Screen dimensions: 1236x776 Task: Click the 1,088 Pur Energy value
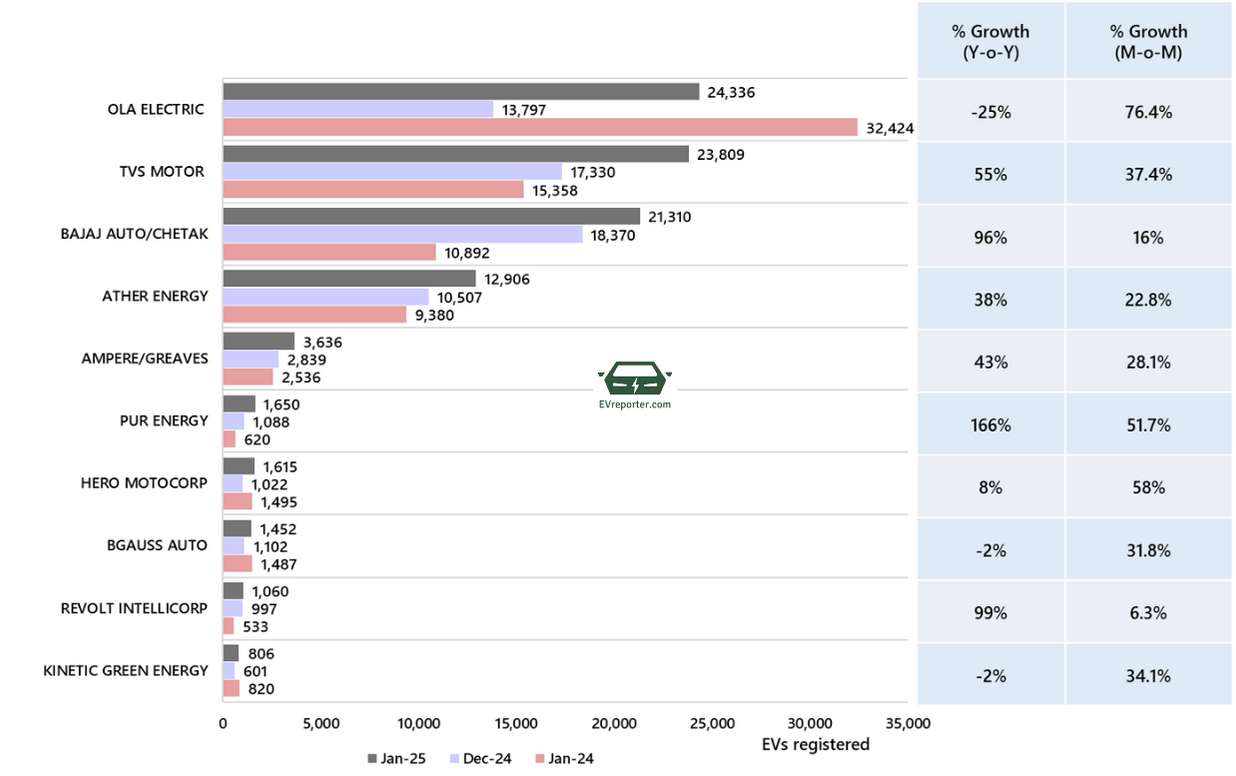[x=270, y=422]
